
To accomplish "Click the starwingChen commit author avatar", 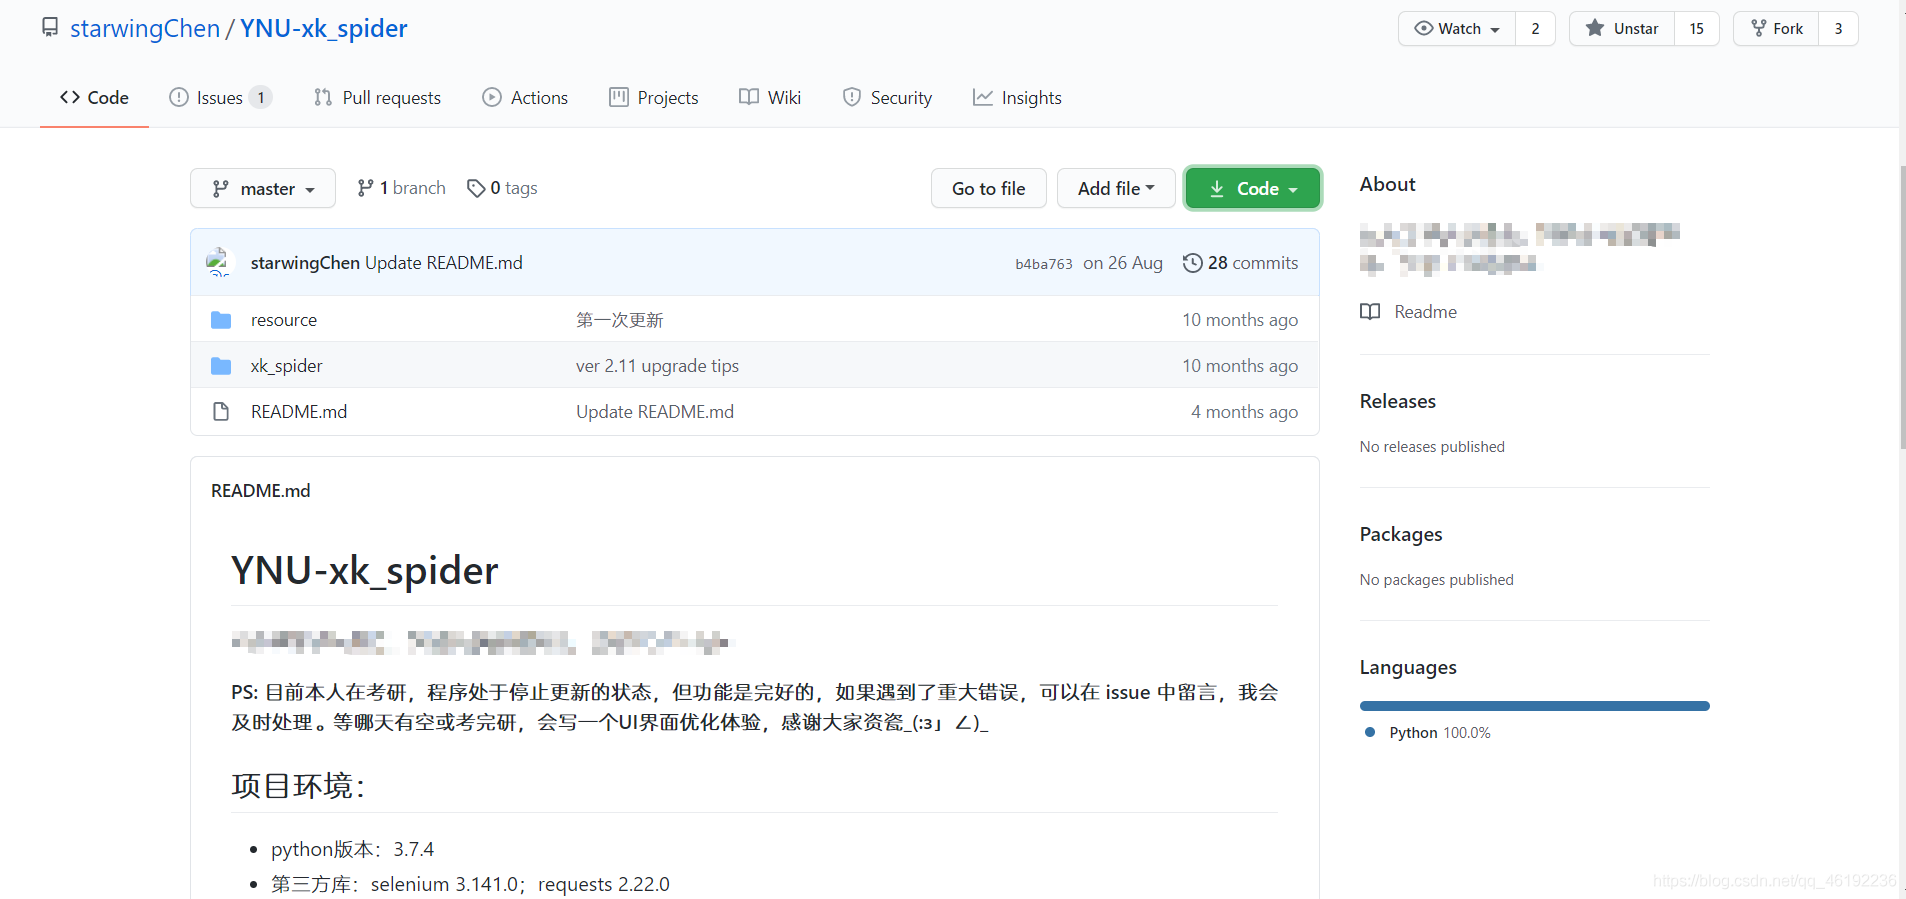I will tap(220, 262).
